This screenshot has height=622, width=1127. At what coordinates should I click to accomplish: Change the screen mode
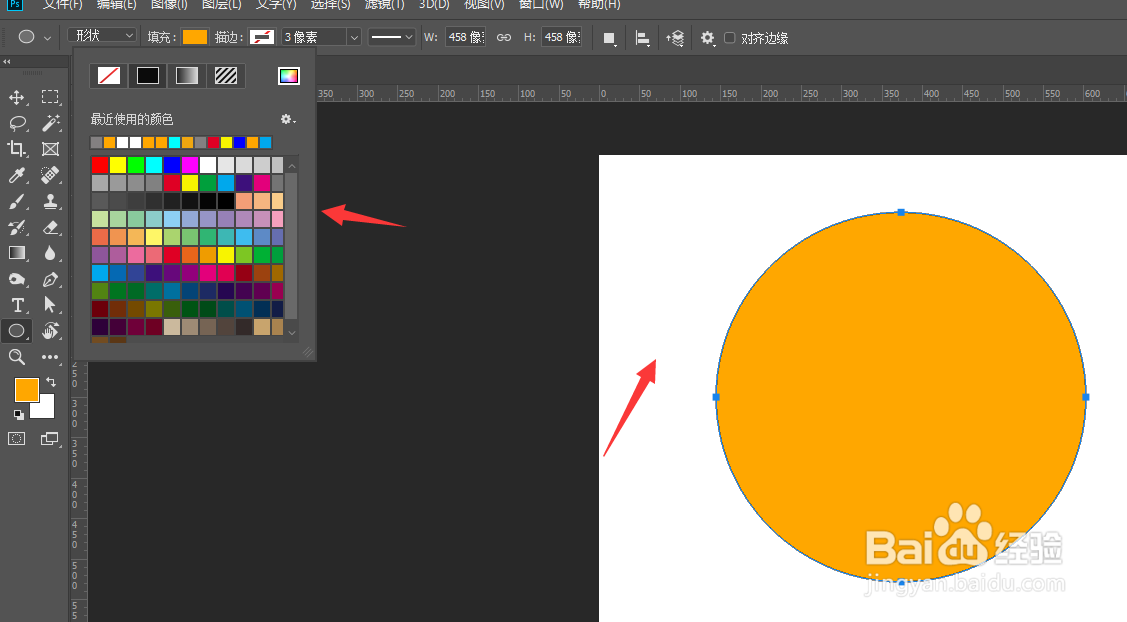point(50,439)
